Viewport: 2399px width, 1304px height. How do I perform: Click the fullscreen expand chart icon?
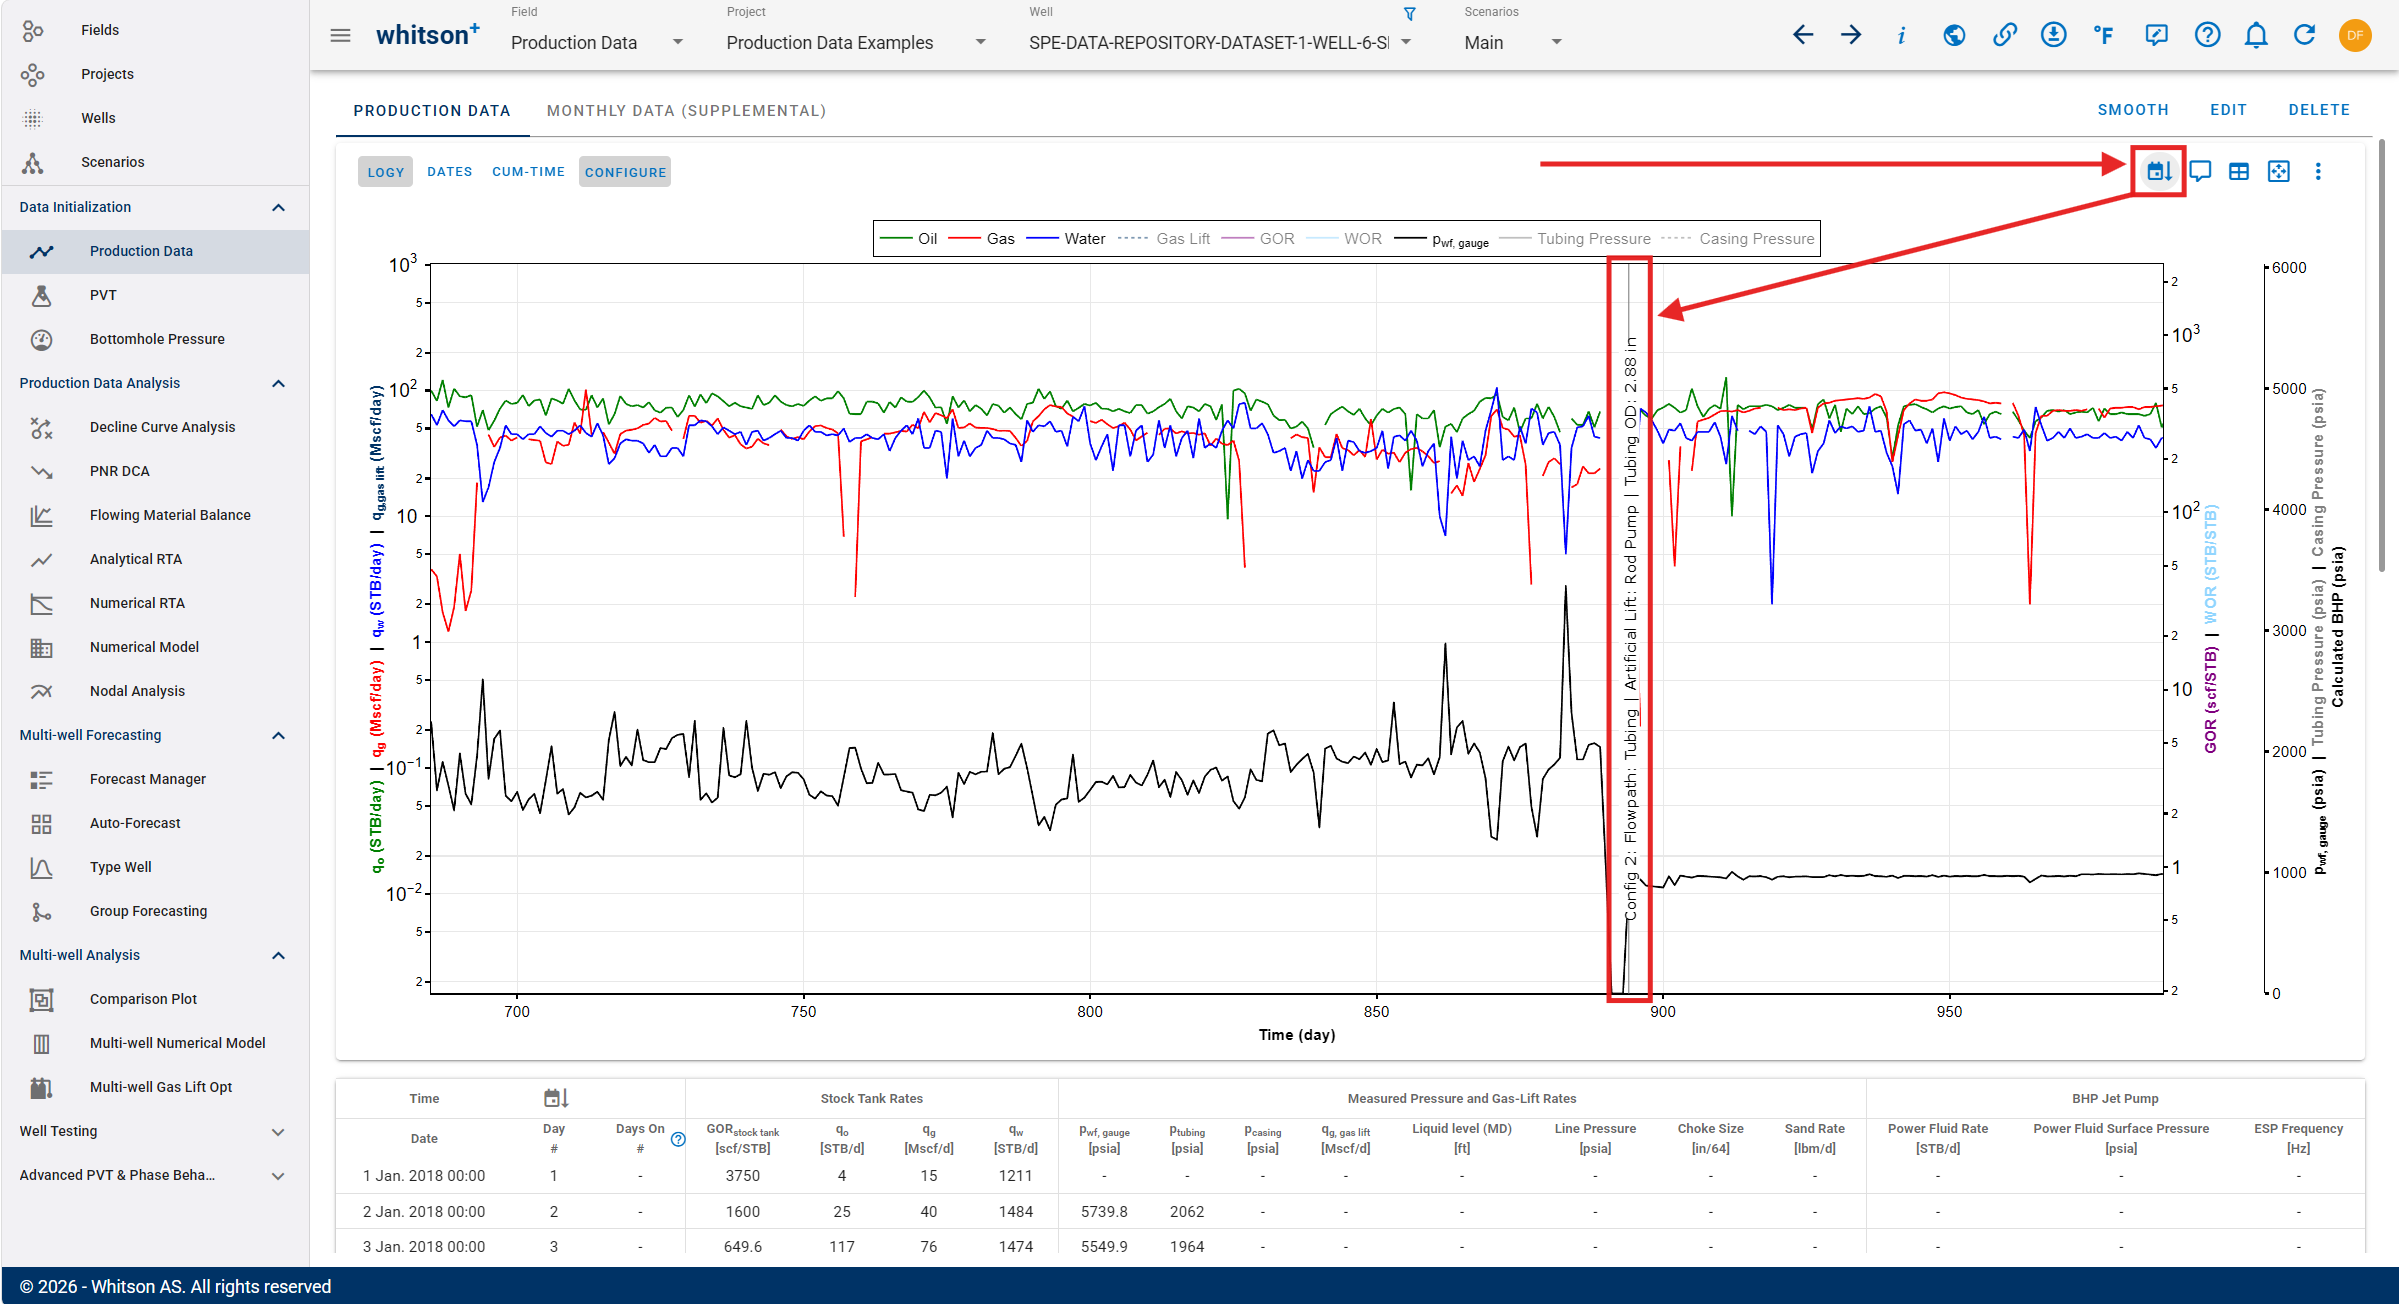2278,171
